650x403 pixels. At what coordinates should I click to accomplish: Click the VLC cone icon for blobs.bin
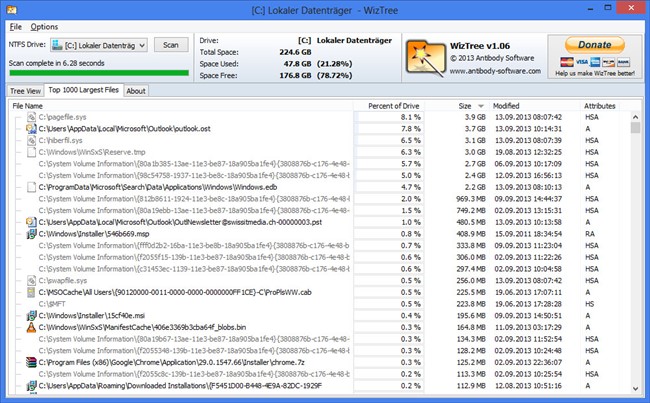31,327
